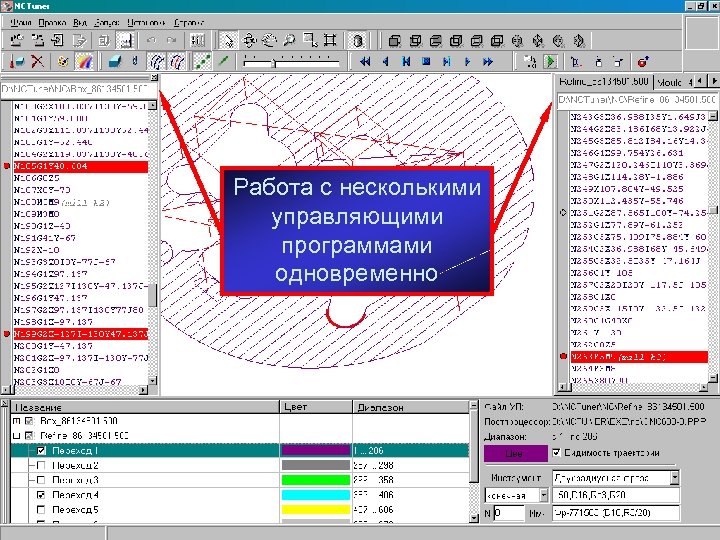This screenshot has width=720, height=540.
Task: Toggle the Переход 4 checkbox
Action: [41, 495]
